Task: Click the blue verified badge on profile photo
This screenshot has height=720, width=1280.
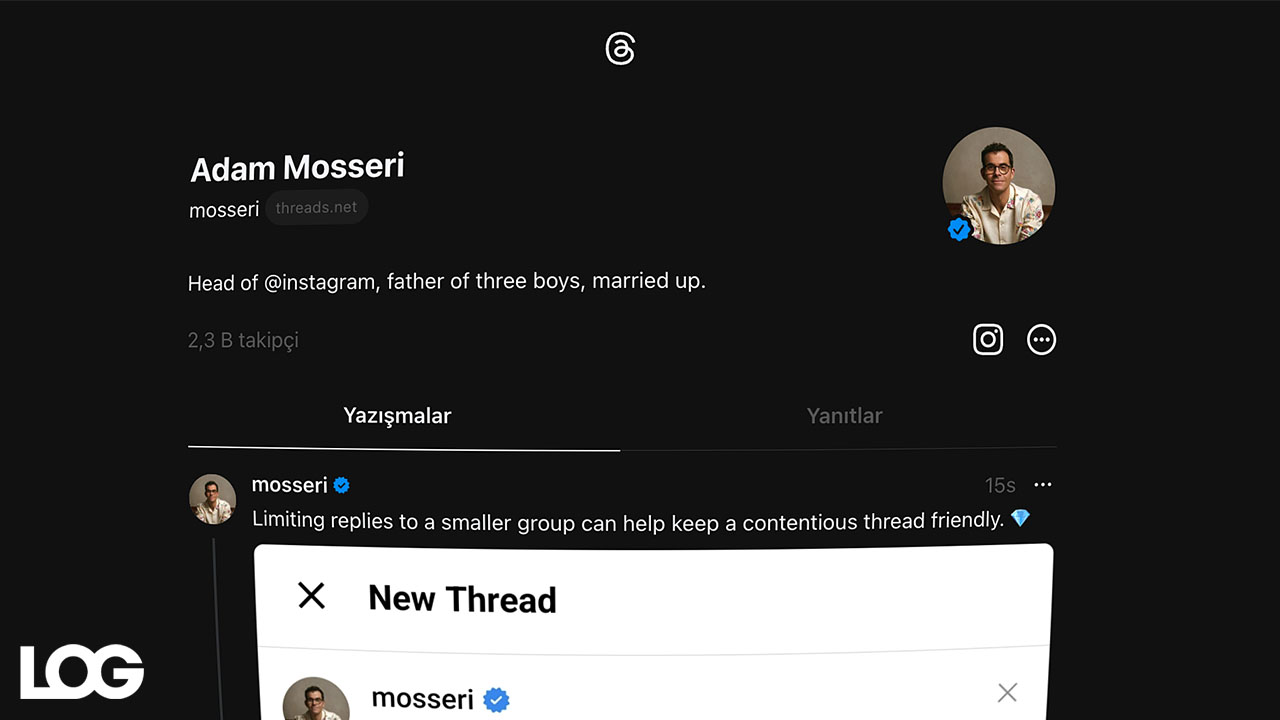Action: point(959,229)
